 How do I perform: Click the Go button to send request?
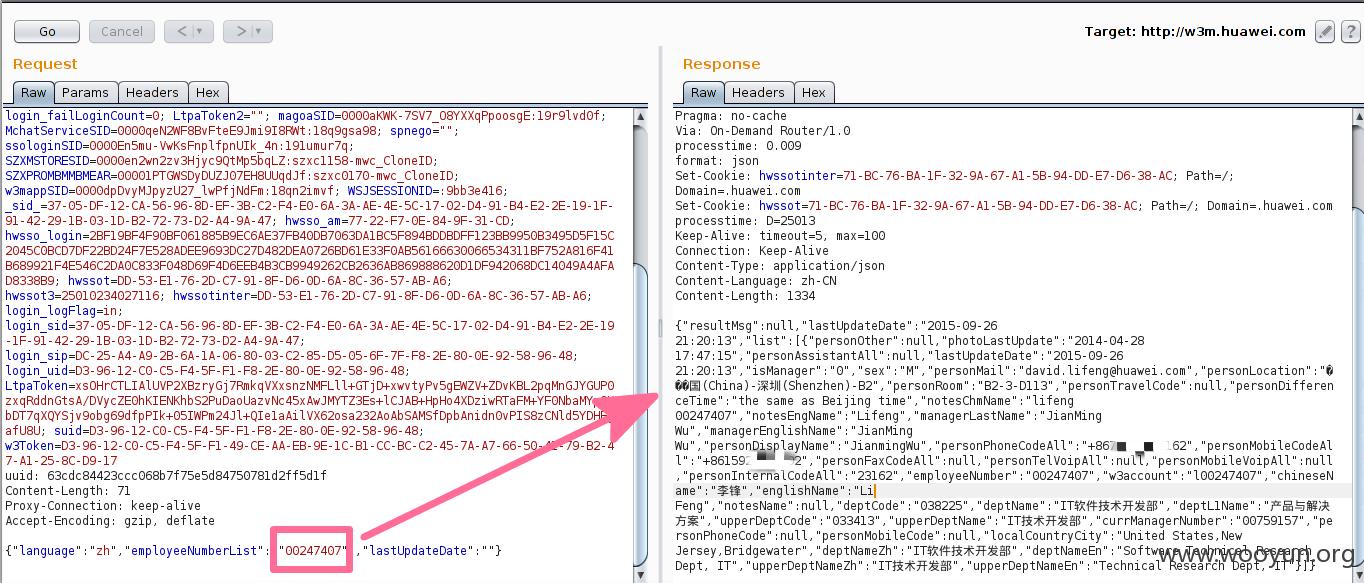47,31
